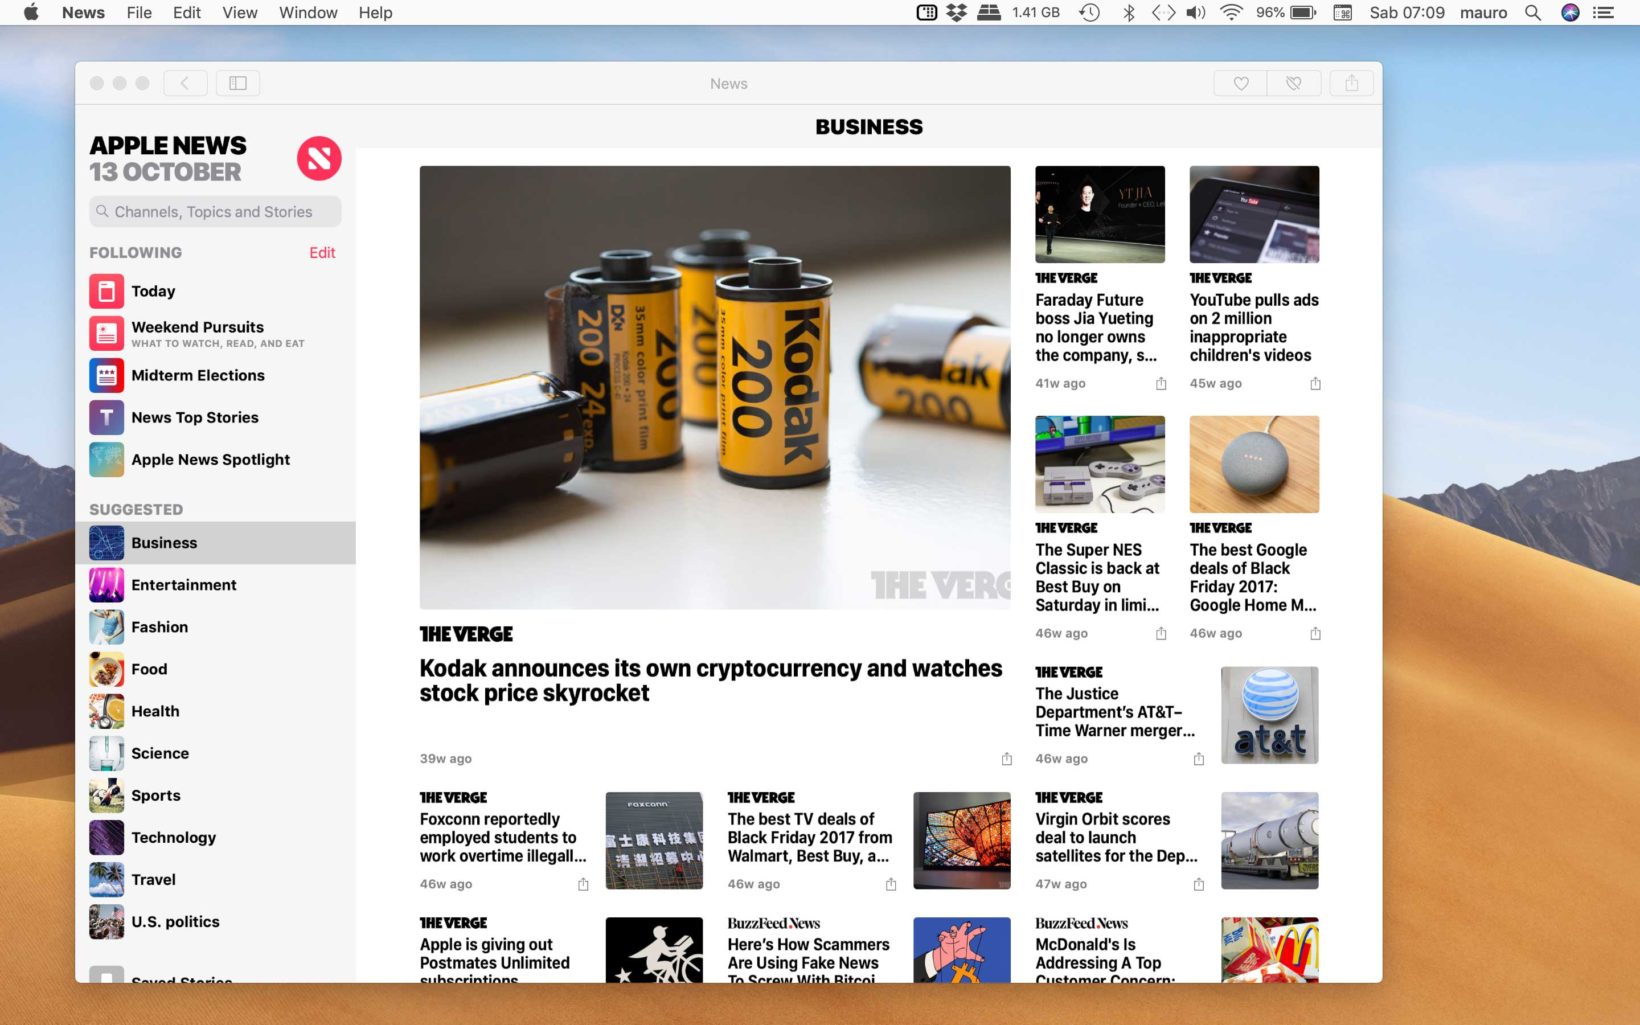The width and height of the screenshot is (1640, 1025).
Task: Open the McDonald's story thumbnail
Action: point(1270,949)
